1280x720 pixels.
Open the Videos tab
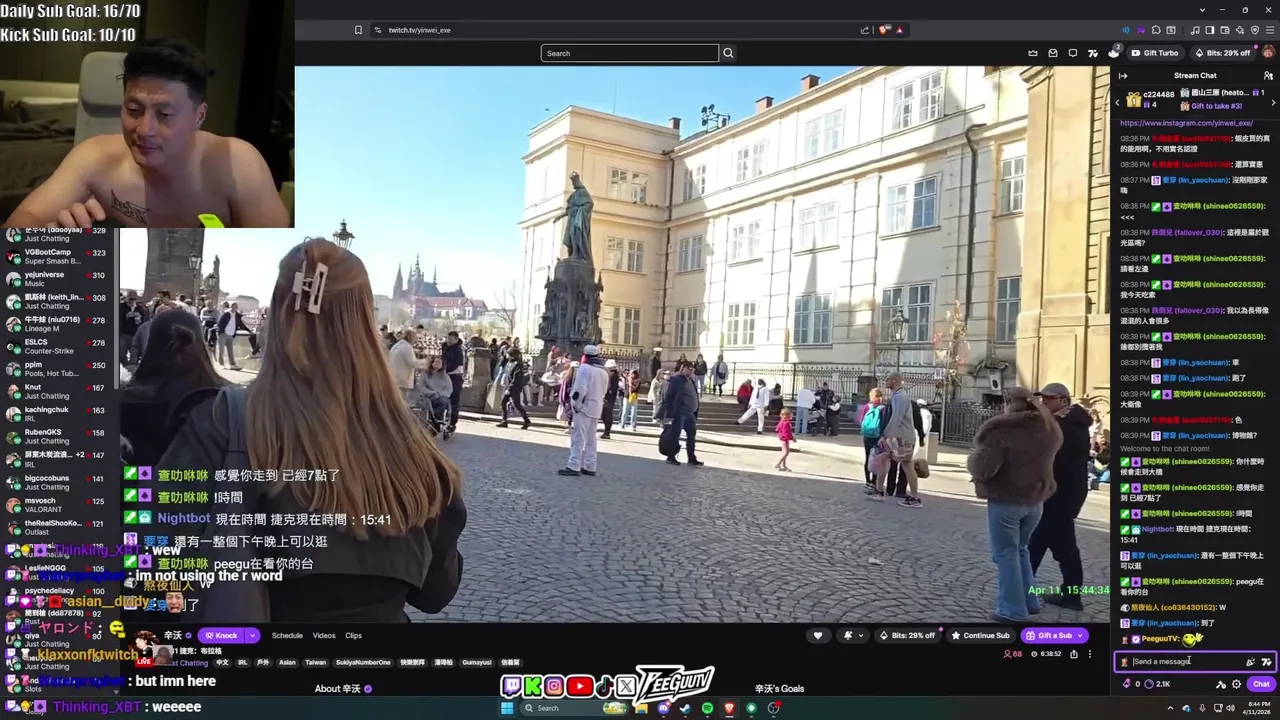point(324,635)
